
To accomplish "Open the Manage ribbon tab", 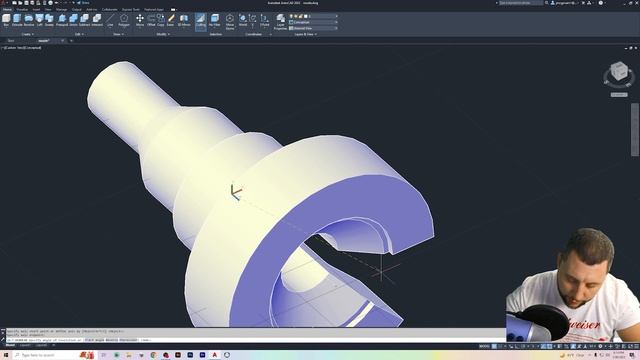I will point(61,9).
